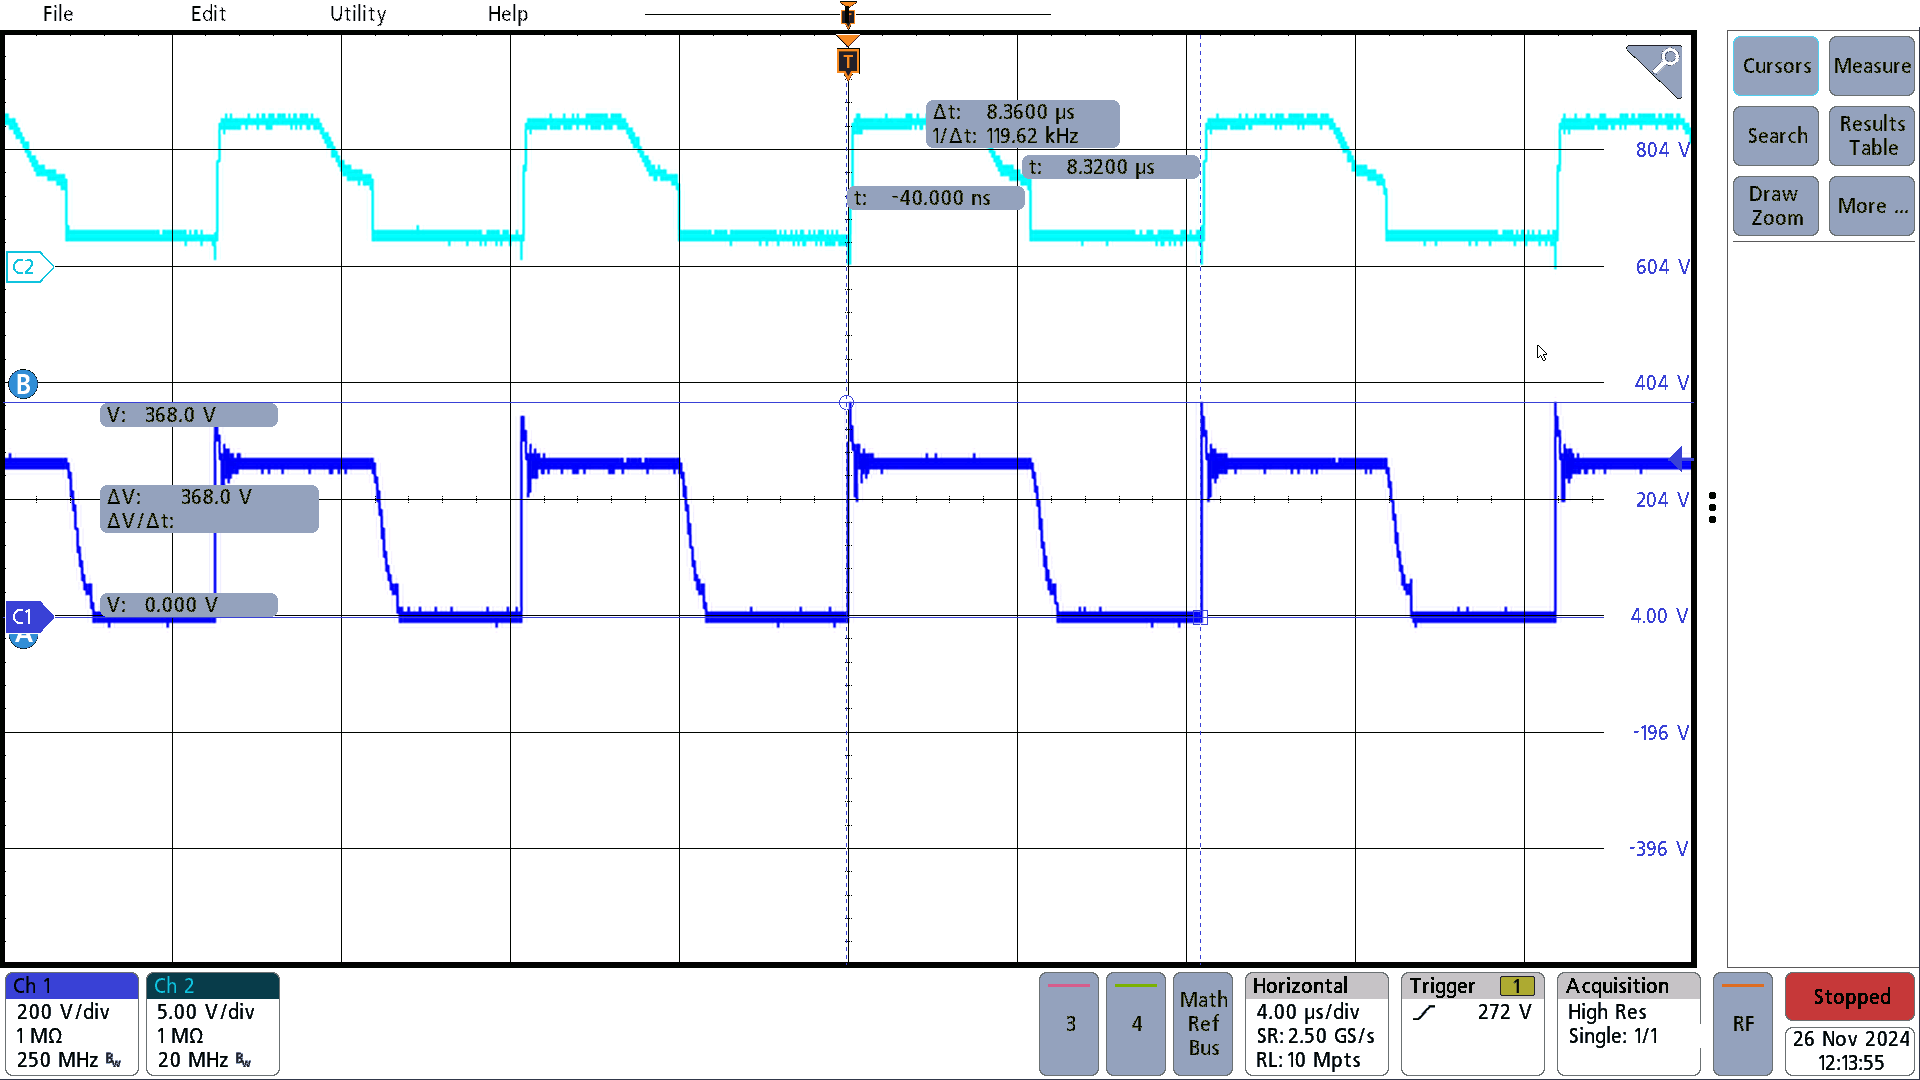Open the Results Table panel

click(x=1870, y=135)
